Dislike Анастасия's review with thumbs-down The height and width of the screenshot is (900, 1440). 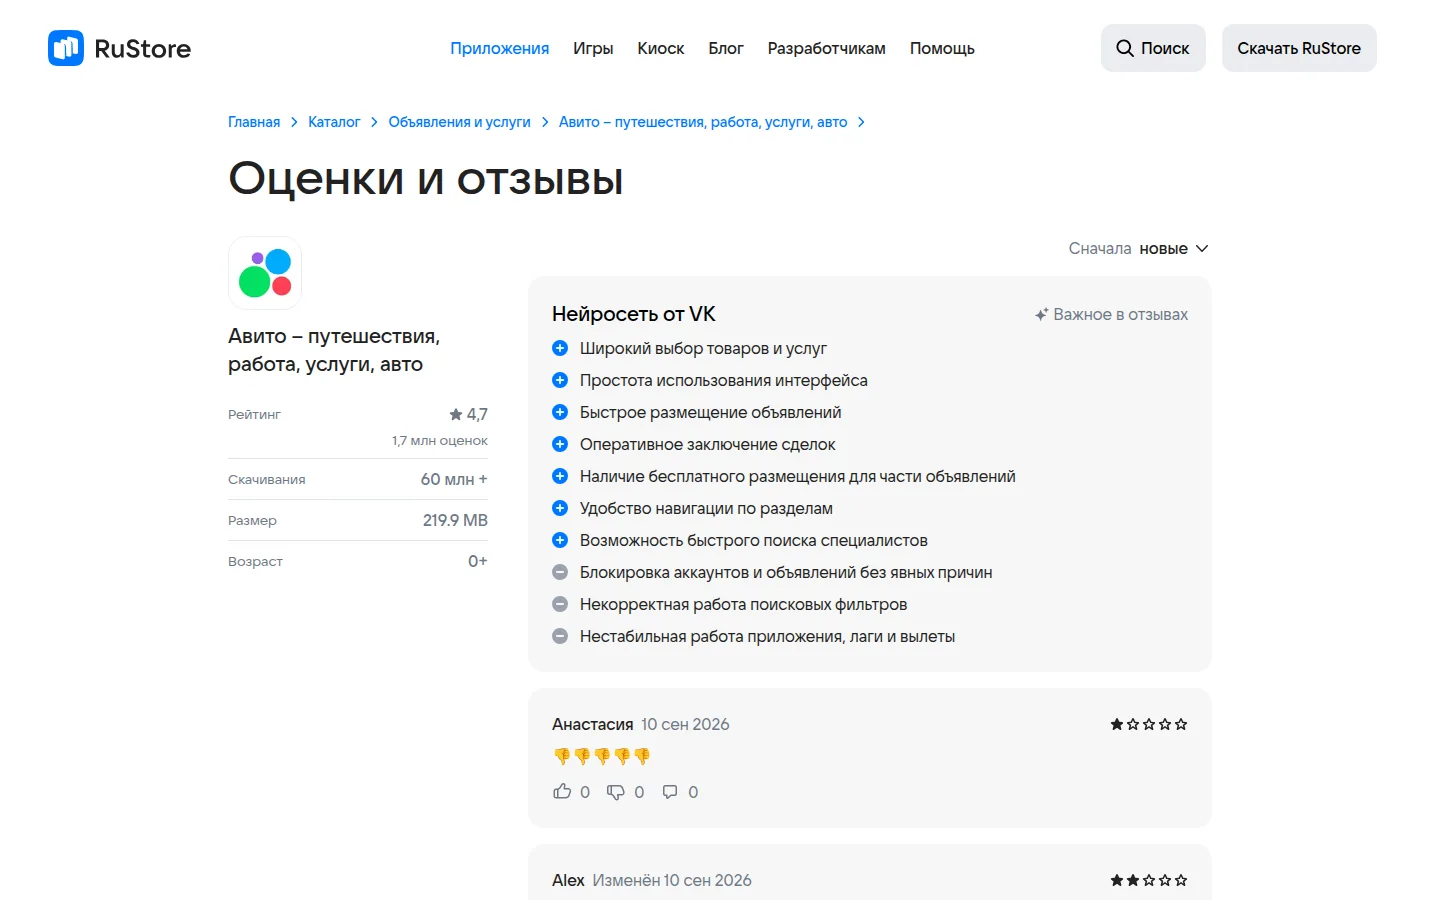pyautogui.click(x=616, y=792)
